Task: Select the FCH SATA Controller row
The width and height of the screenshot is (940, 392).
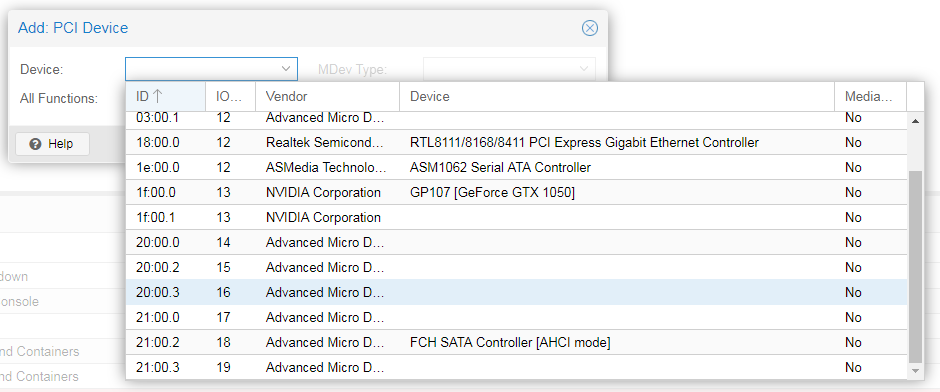Action: [517, 342]
